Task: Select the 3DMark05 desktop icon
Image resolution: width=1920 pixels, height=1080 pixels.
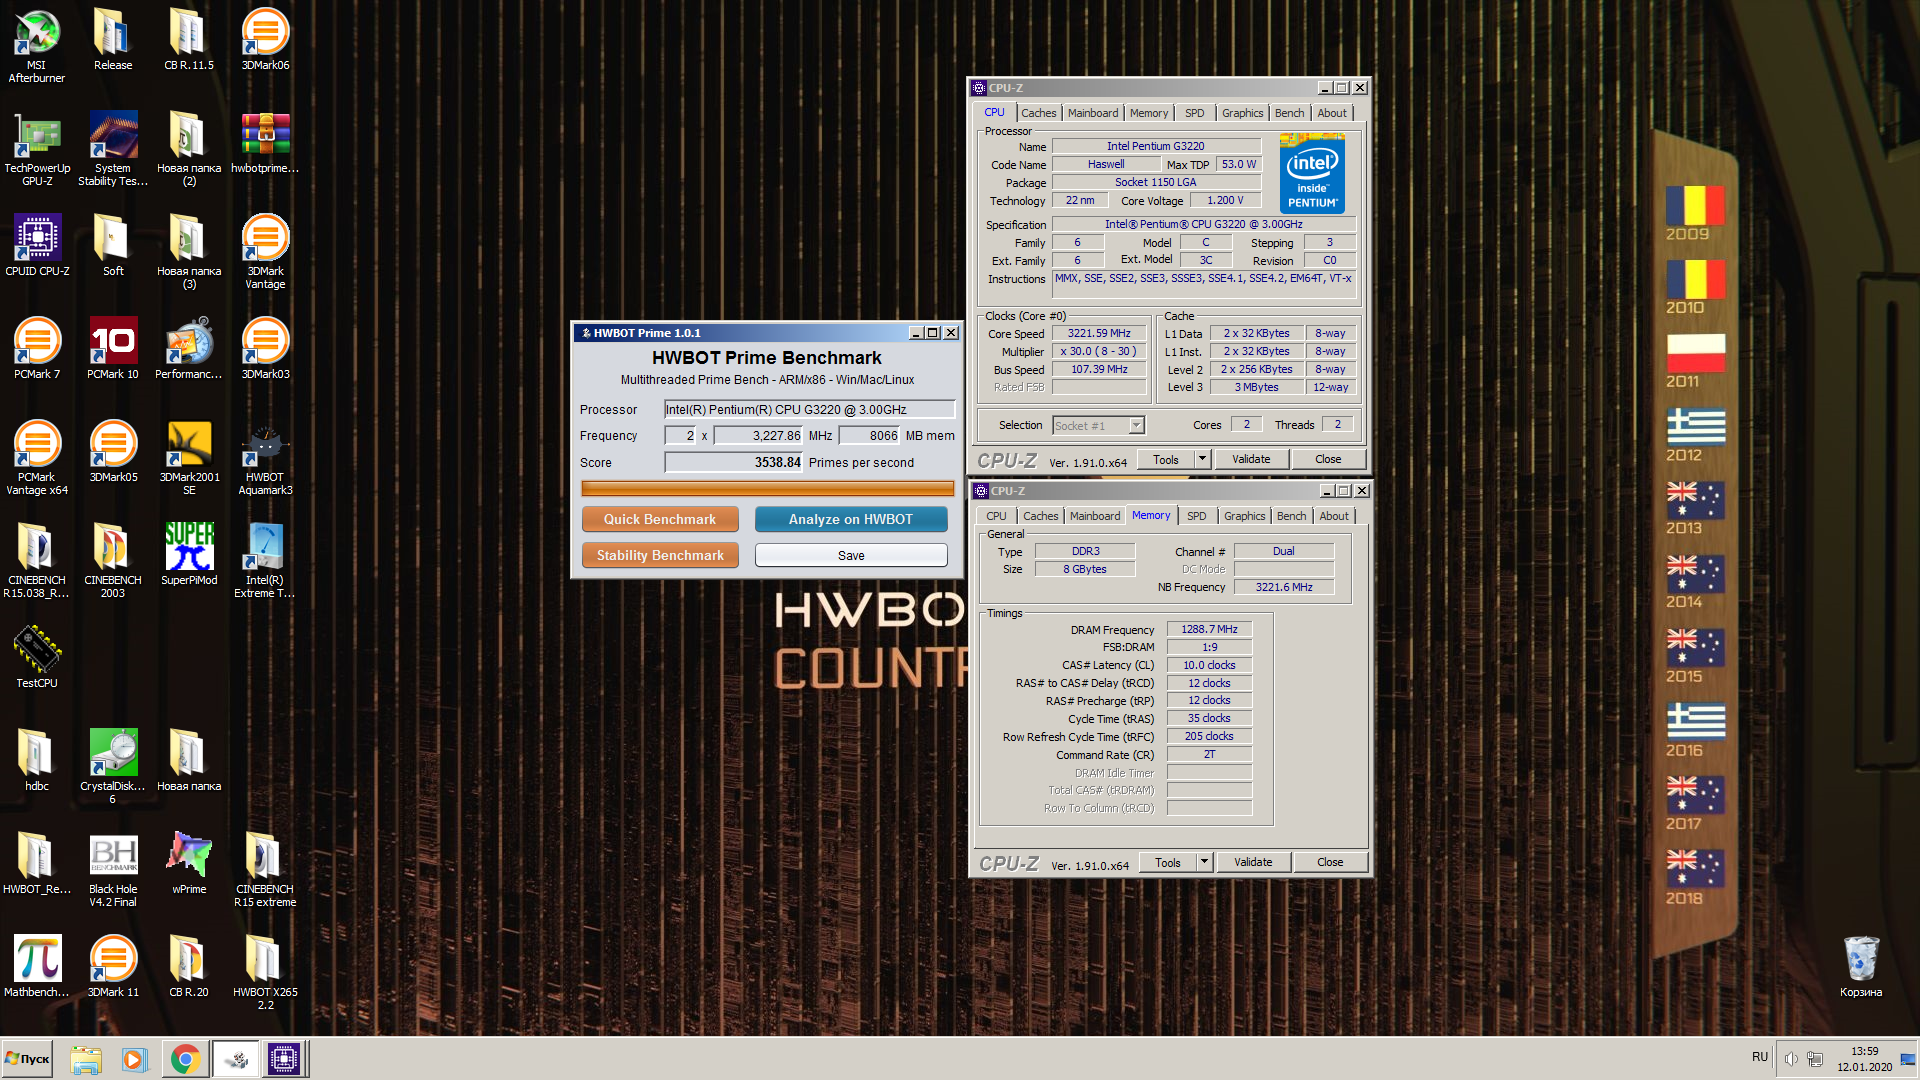Action: click(113, 452)
